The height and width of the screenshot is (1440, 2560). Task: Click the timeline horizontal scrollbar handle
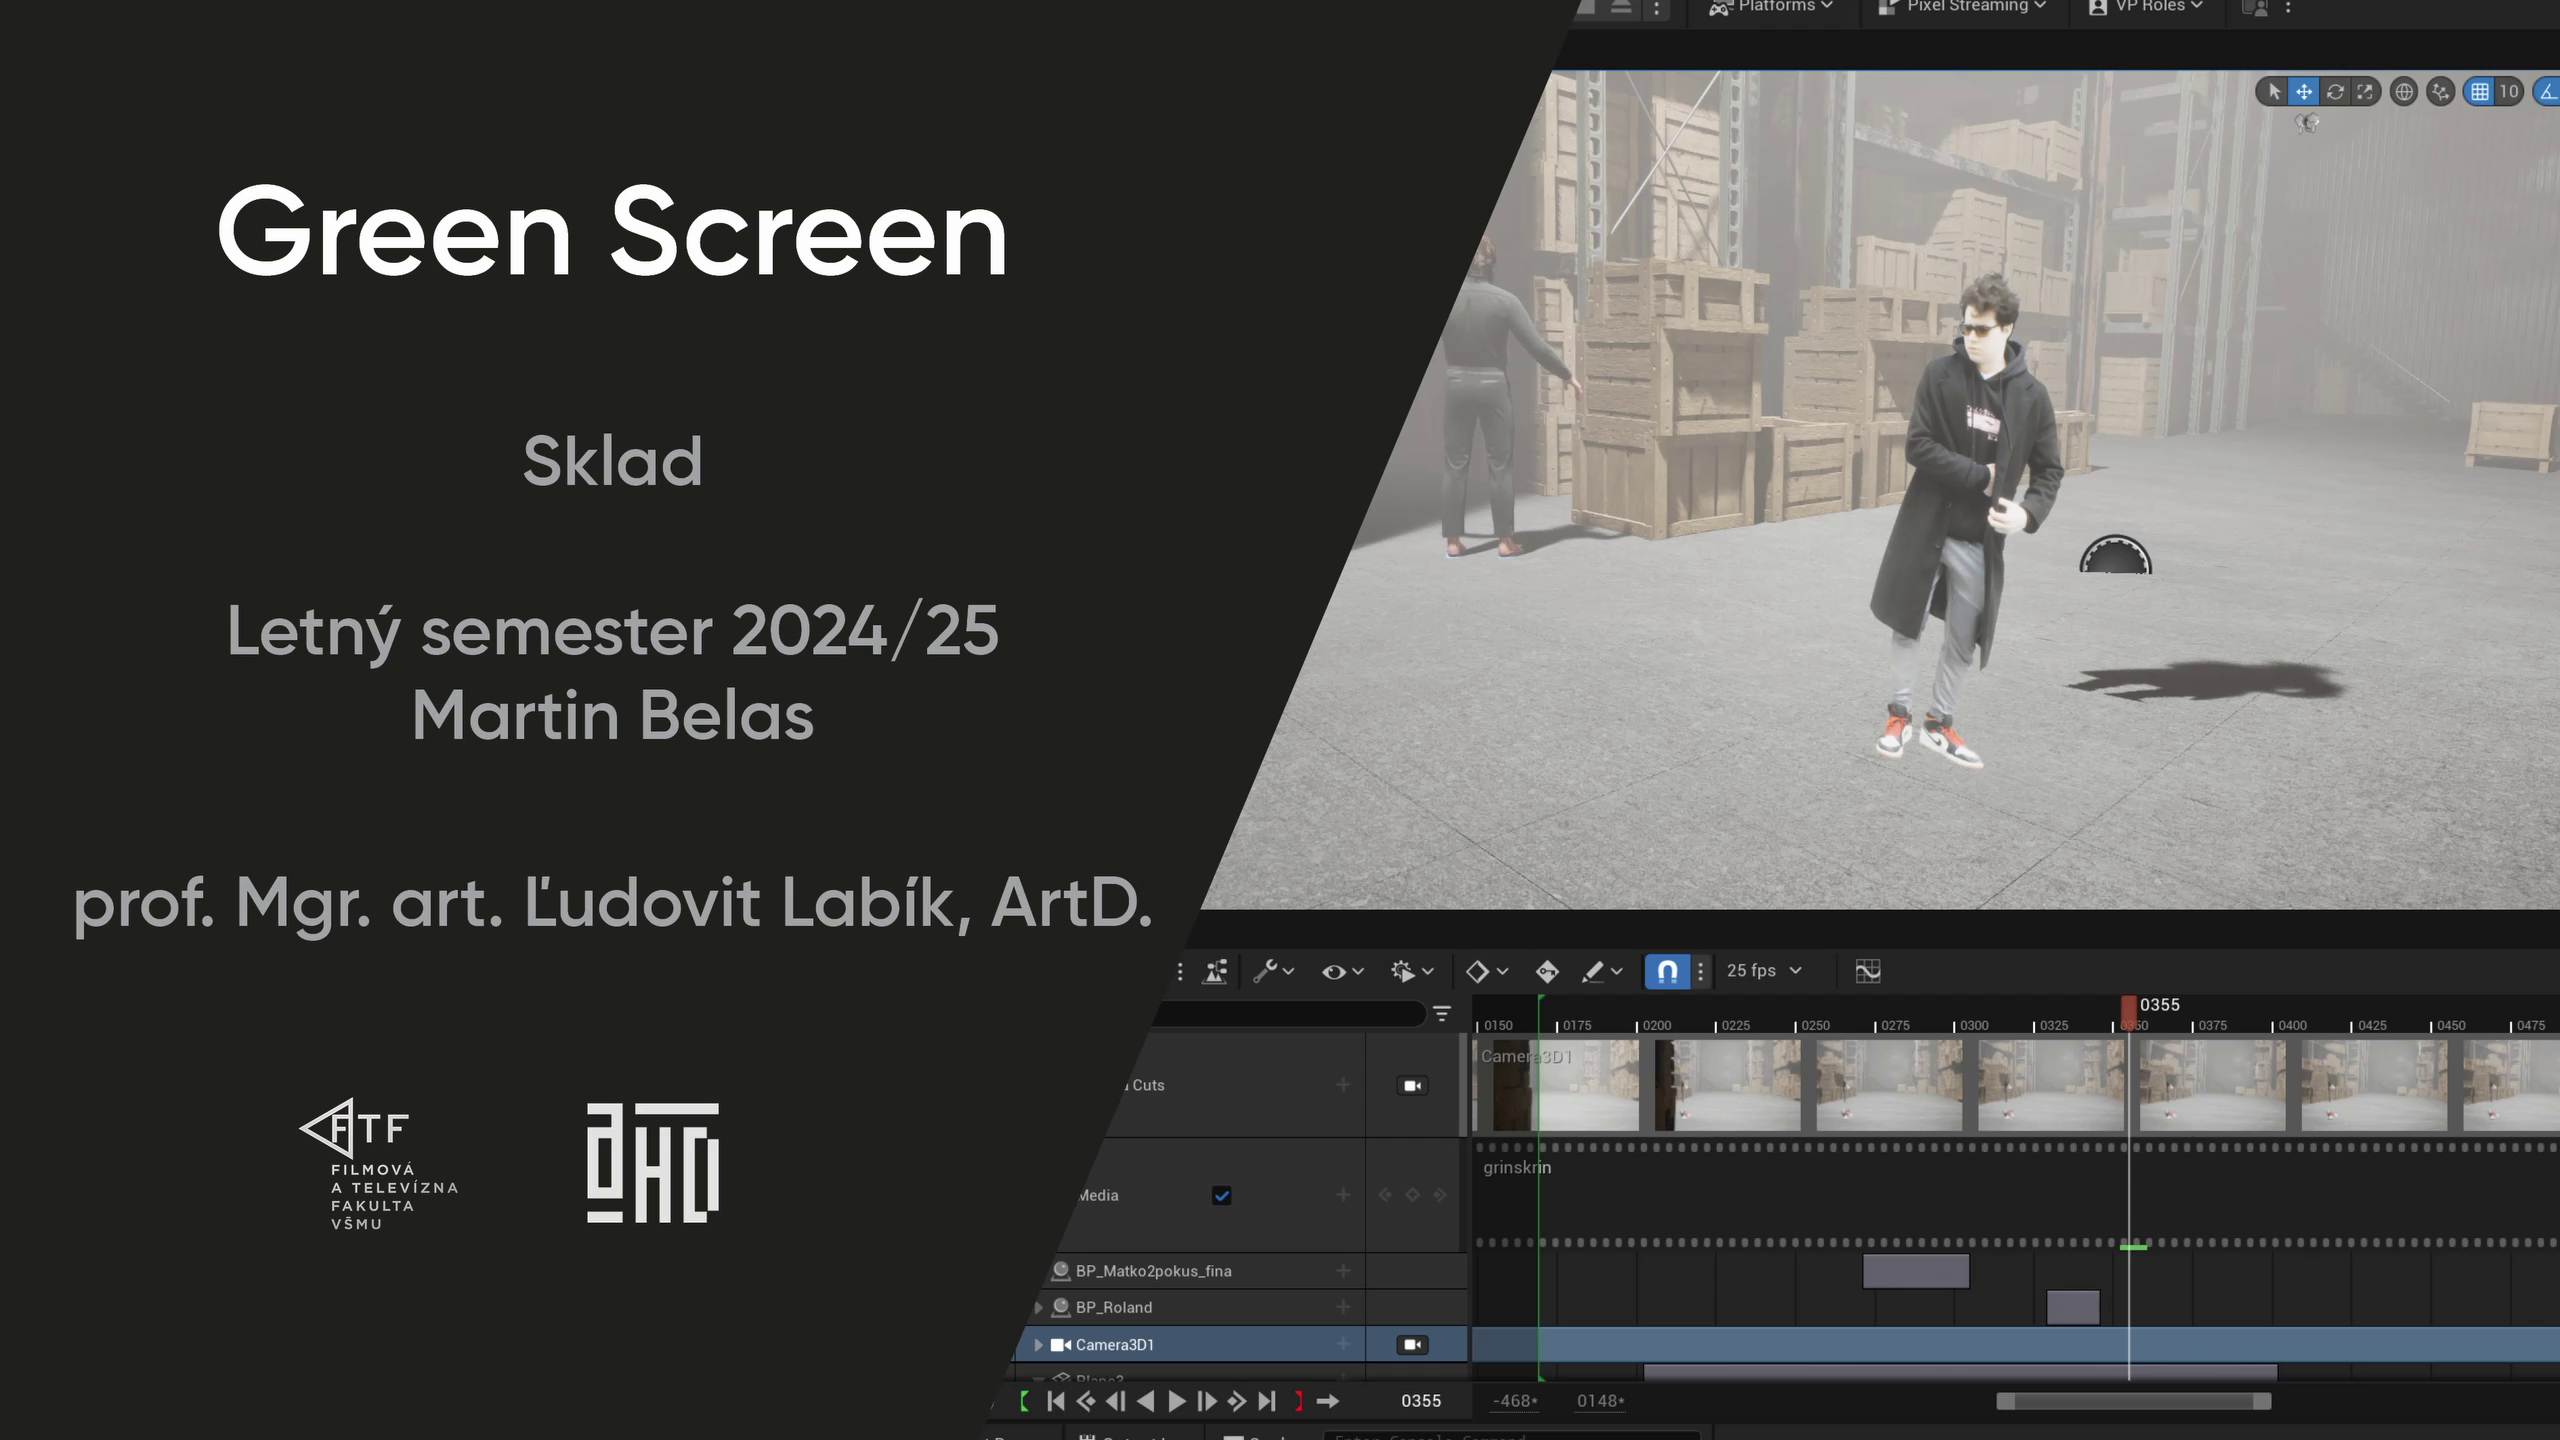(x=2133, y=1402)
